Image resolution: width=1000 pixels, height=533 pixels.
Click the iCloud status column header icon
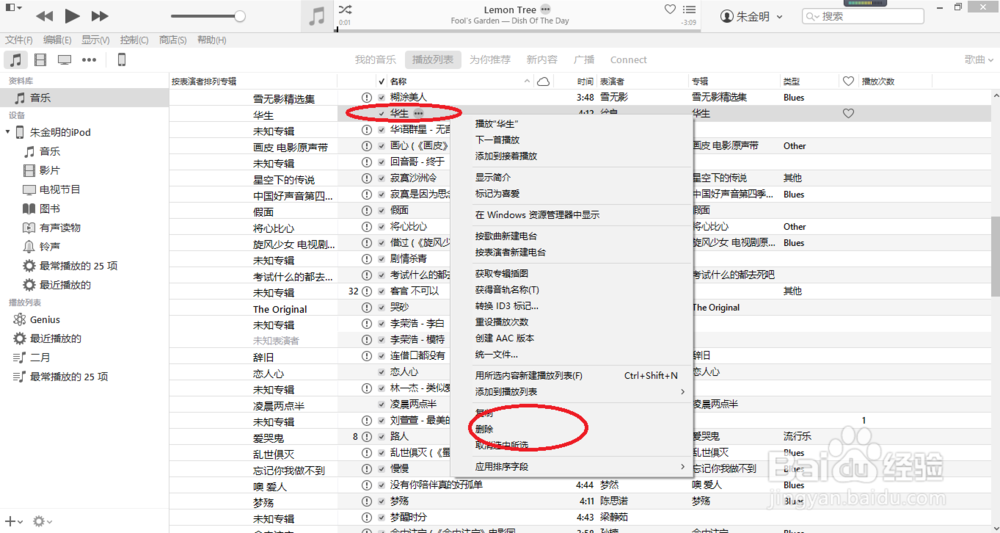543,82
